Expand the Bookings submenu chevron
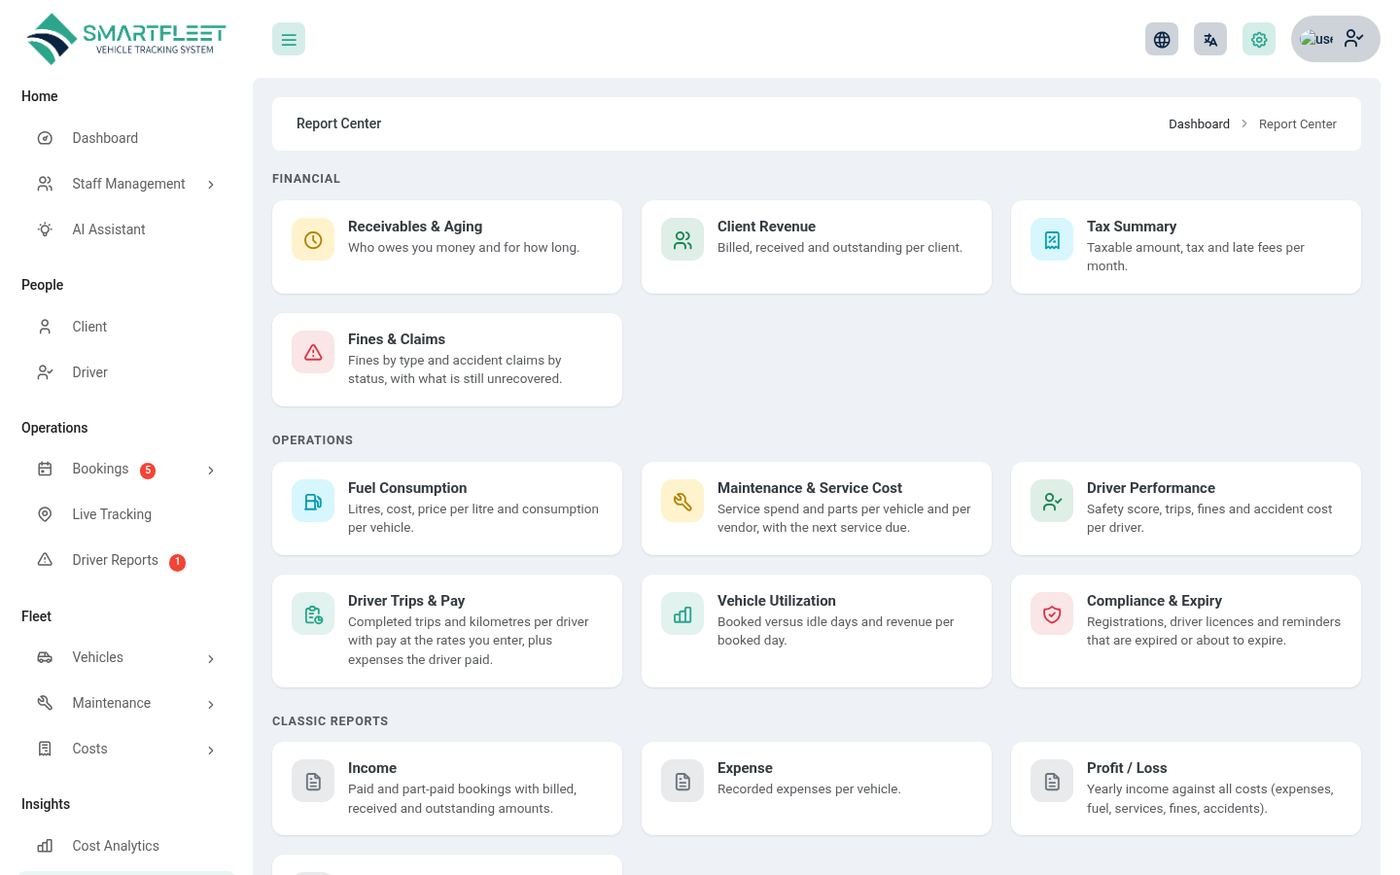 point(211,470)
